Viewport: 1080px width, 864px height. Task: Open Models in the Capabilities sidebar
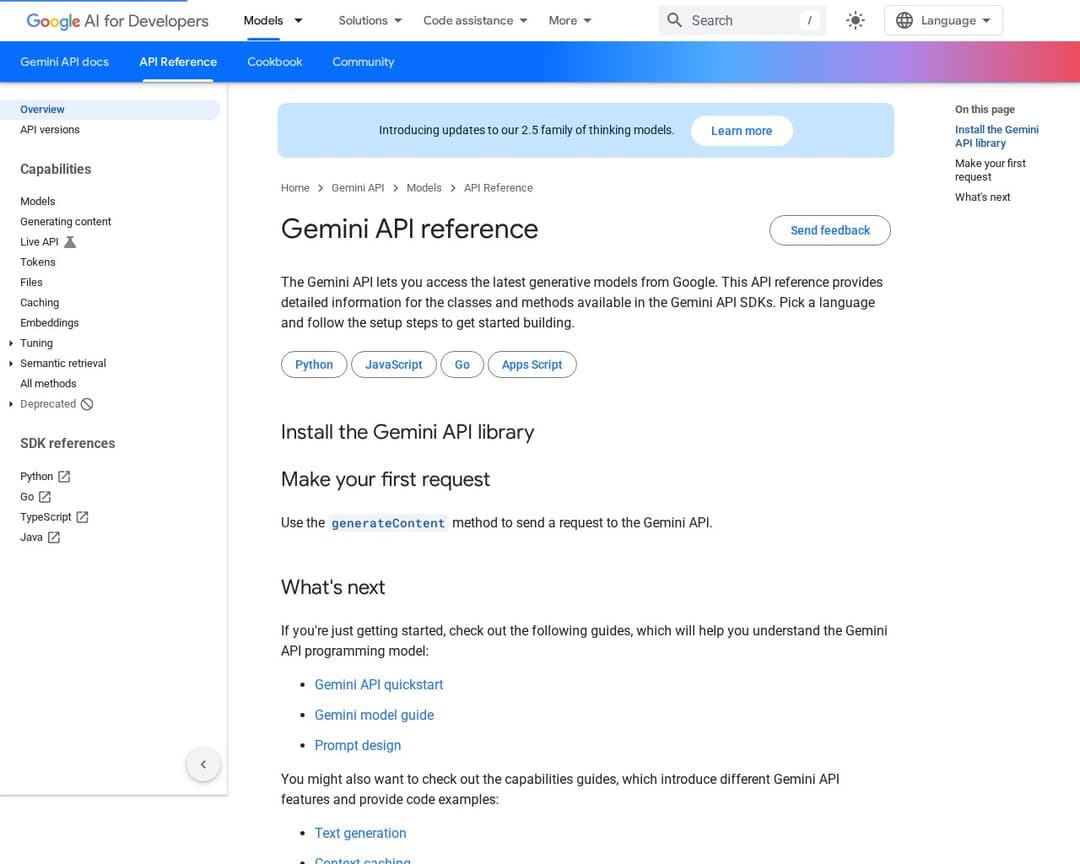37,201
